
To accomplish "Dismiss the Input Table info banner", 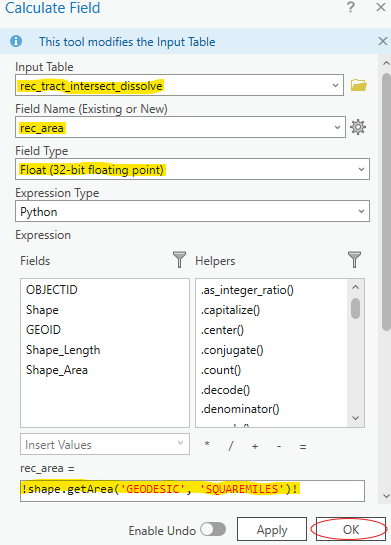I will click(383, 41).
